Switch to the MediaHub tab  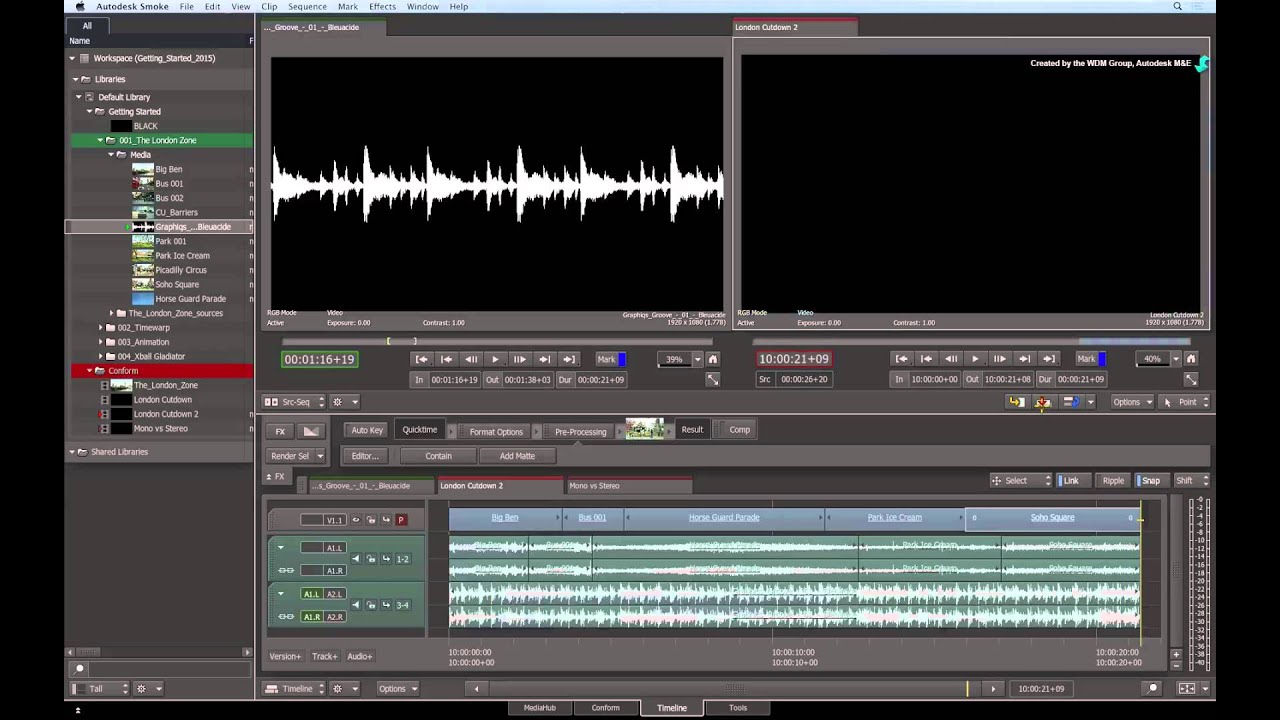tap(540, 708)
